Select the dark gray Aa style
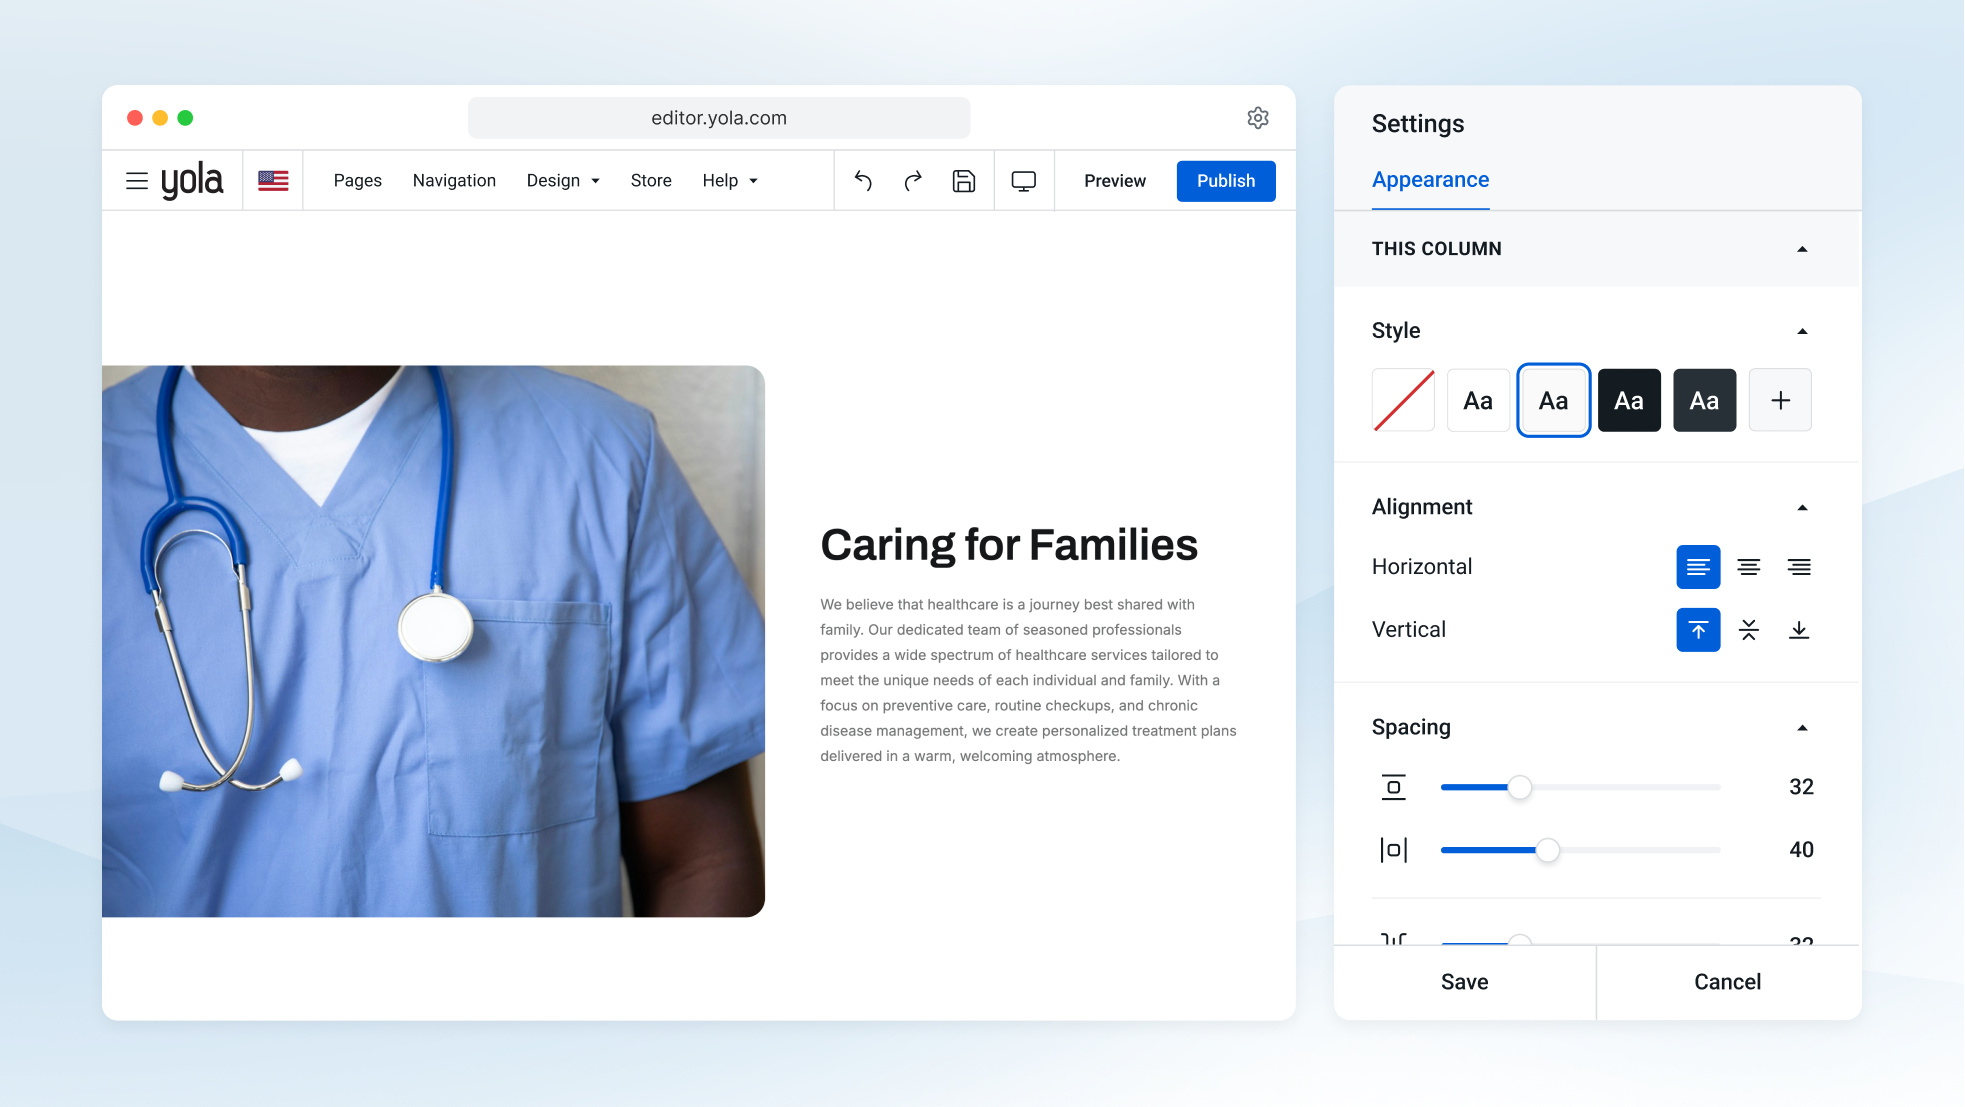The image size is (1965, 1107). point(1705,400)
